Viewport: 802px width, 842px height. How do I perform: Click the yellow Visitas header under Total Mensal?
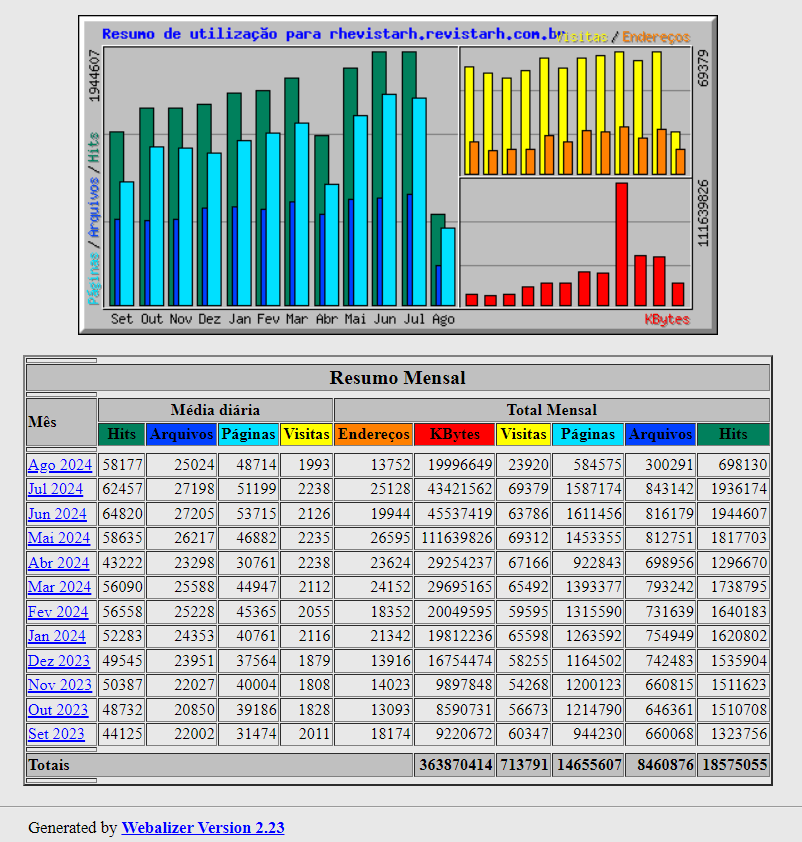point(524,434)
